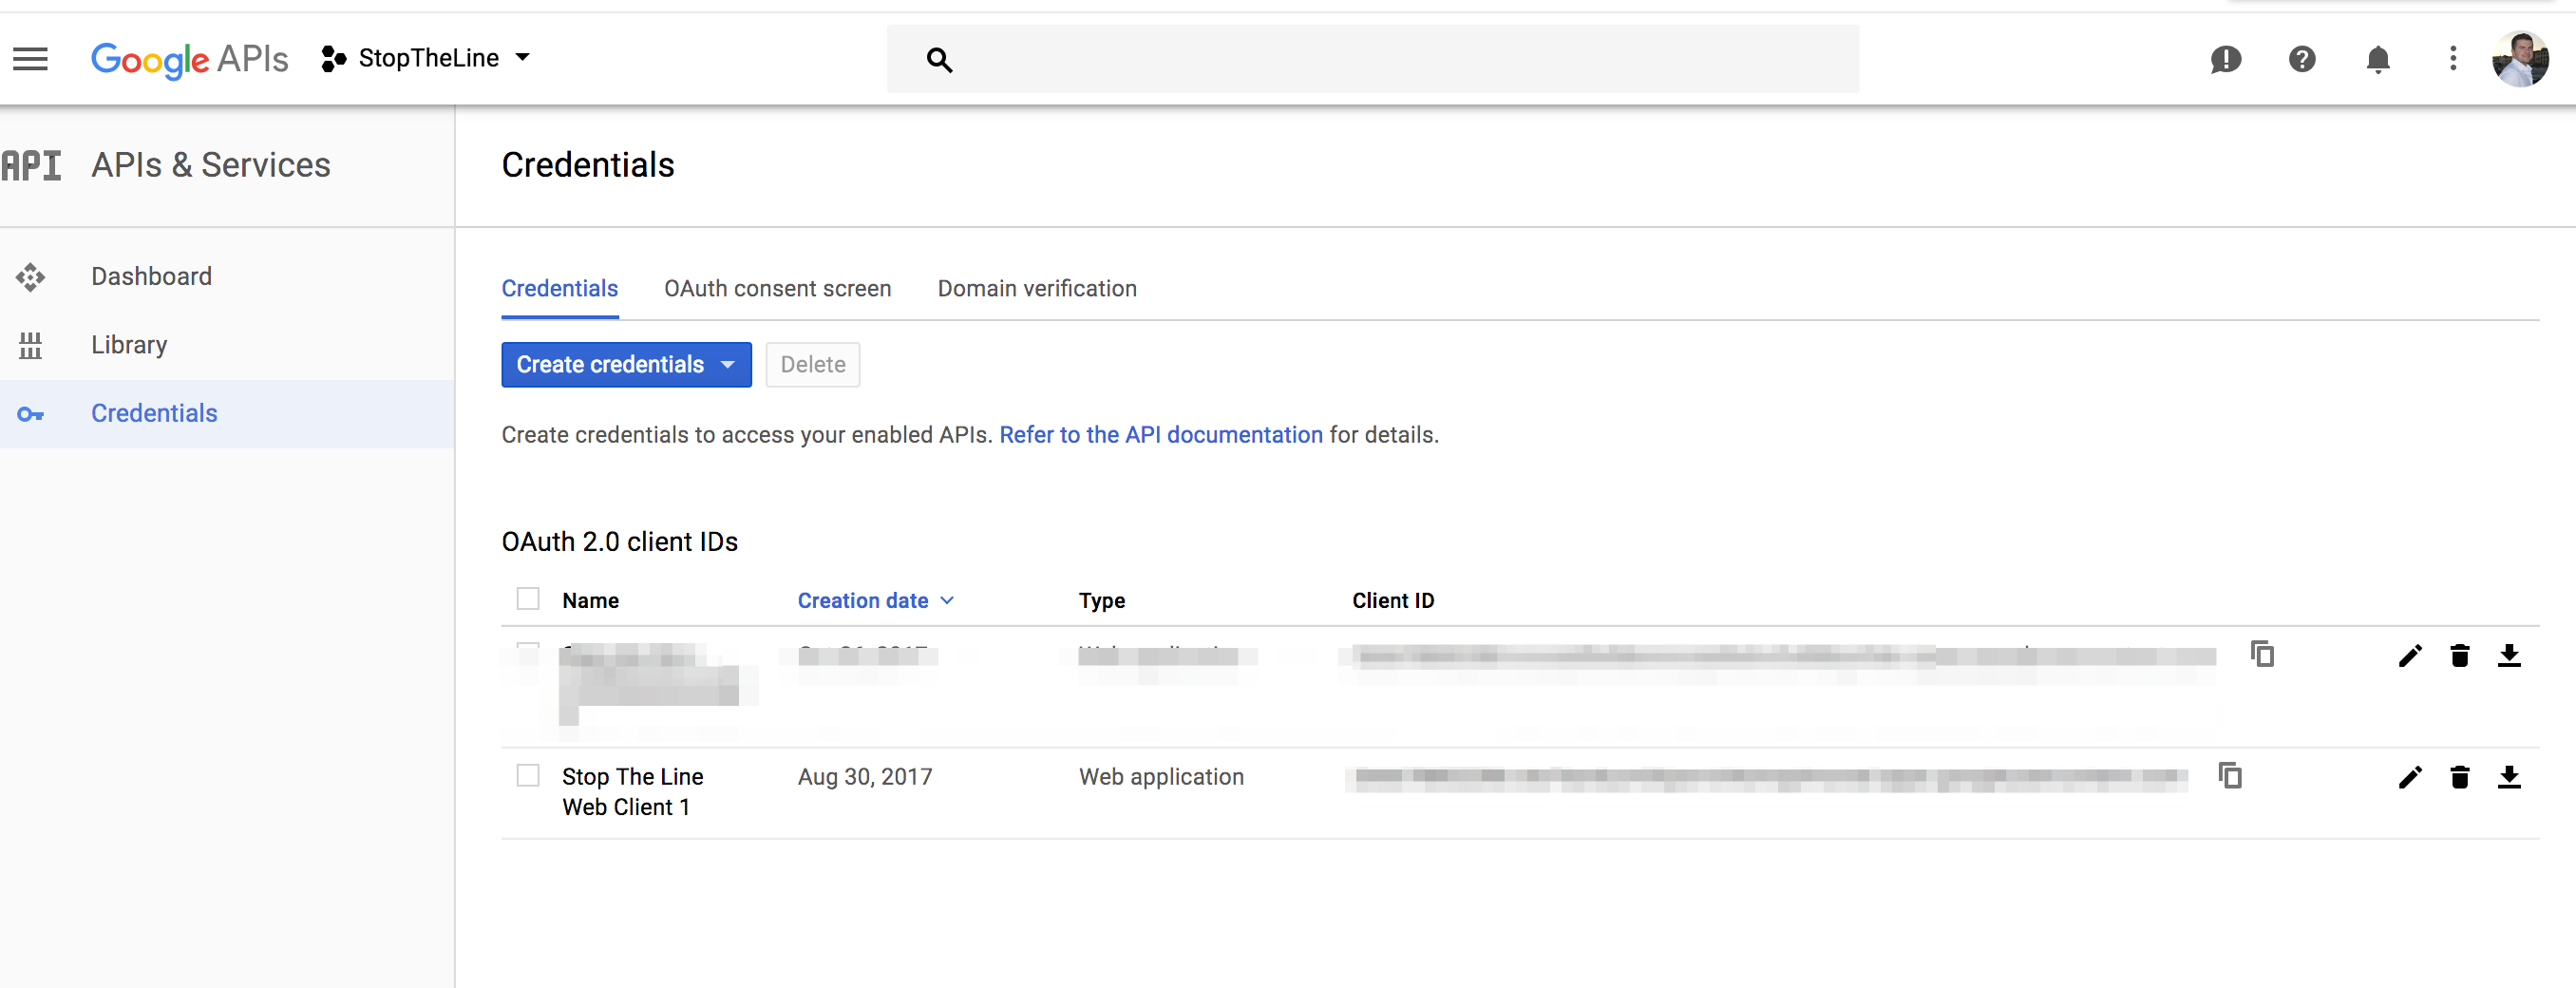Click the blurred client ID for Stop The Line

tap(1768, 777)
